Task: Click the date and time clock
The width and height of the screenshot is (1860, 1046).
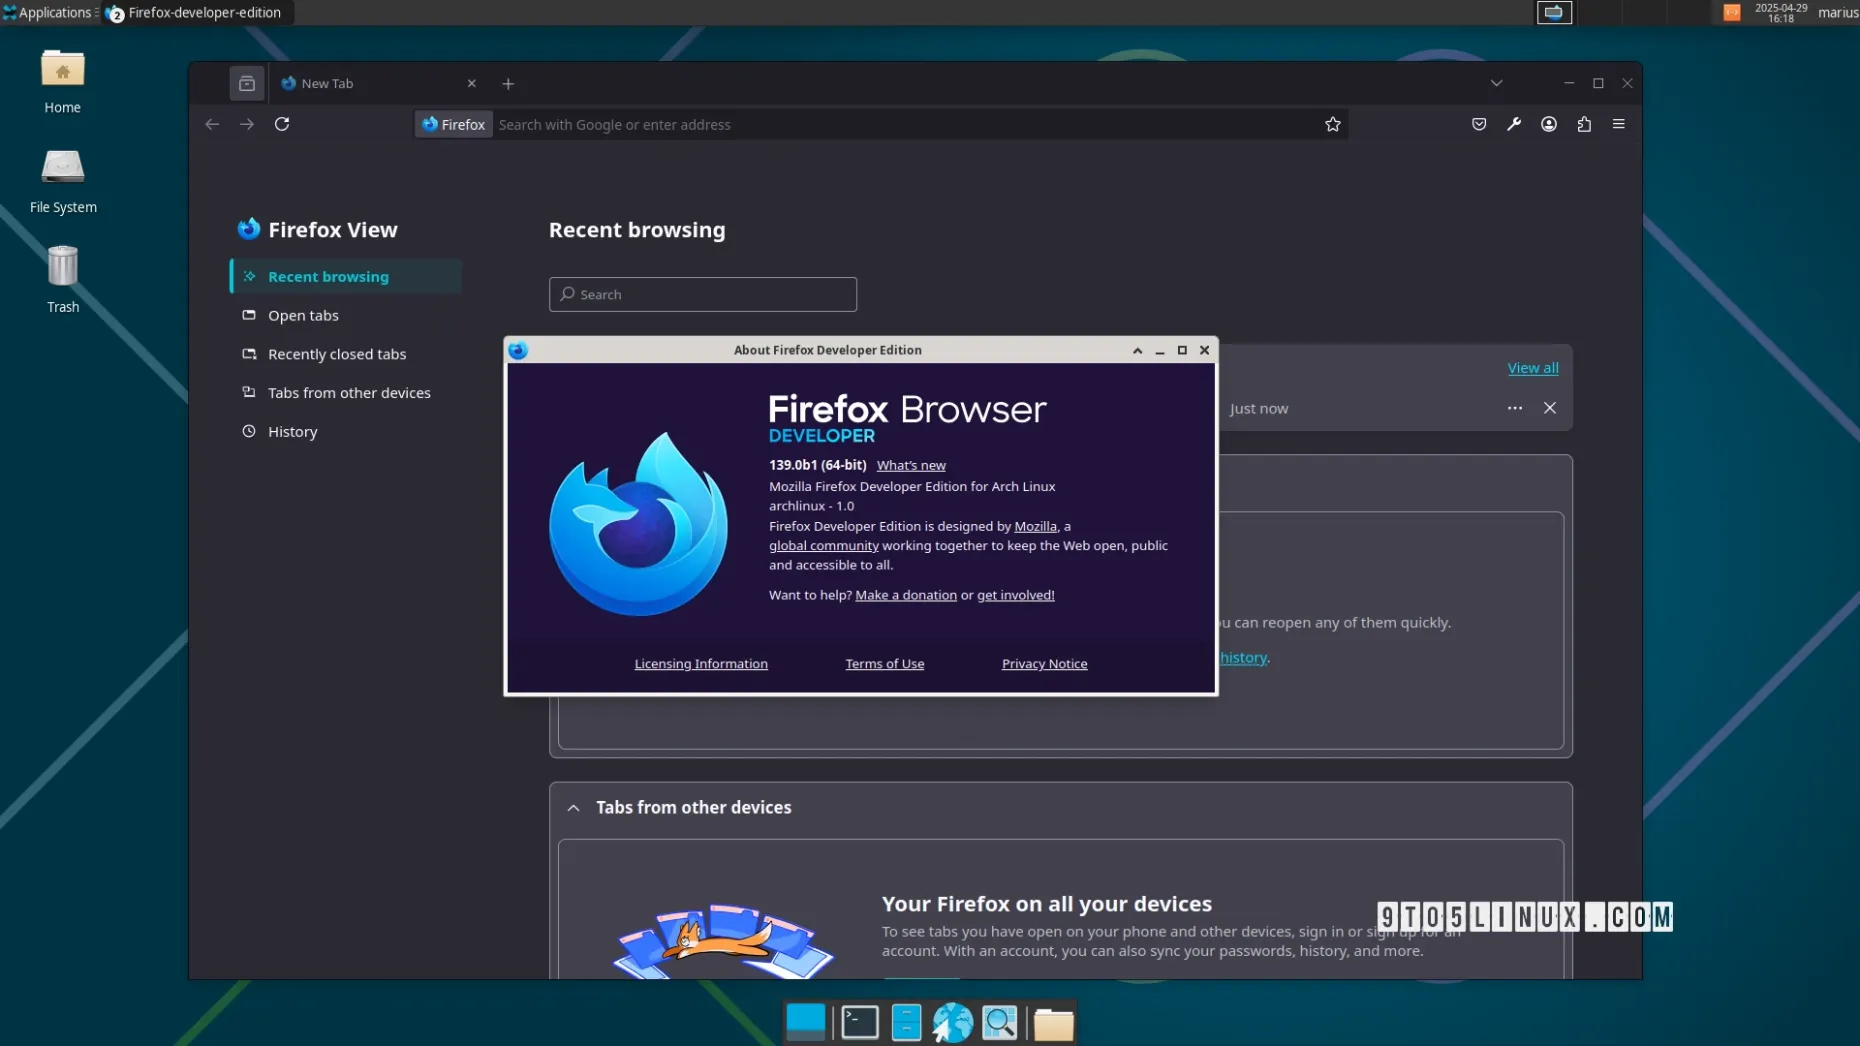Action: 1781,12
